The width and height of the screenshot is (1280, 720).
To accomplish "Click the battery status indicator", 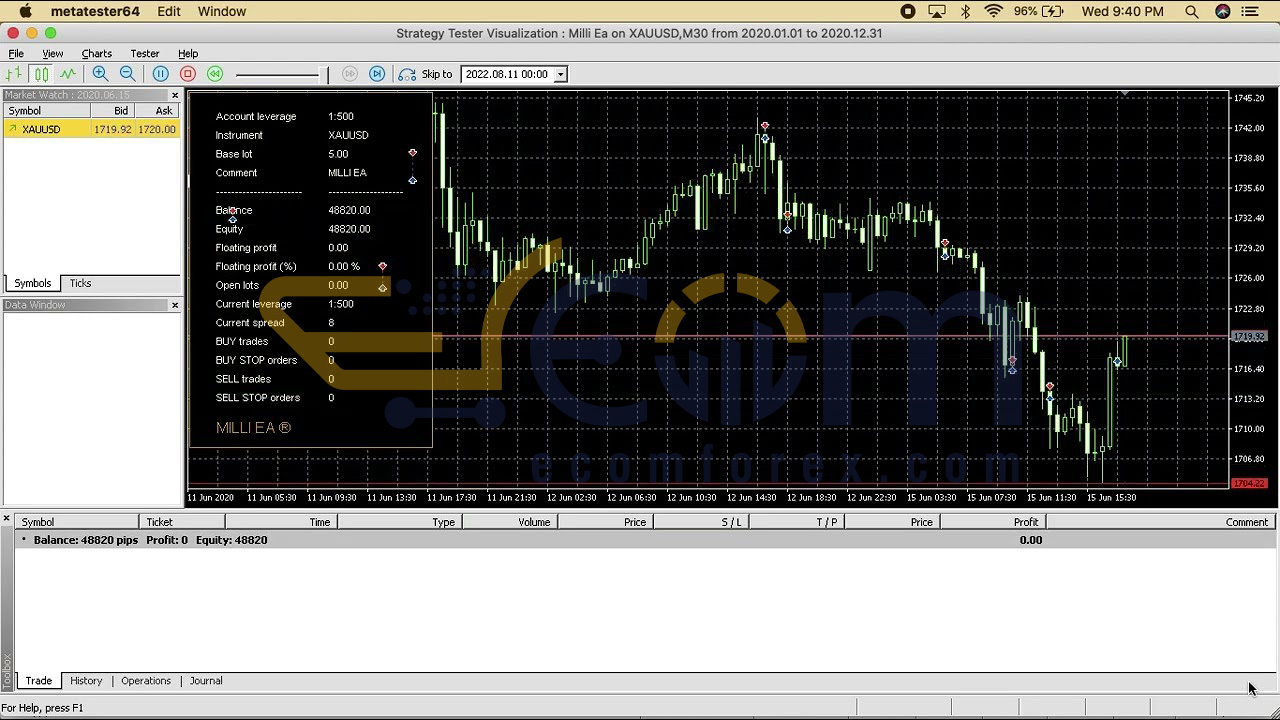I will tap(1039, 11).
